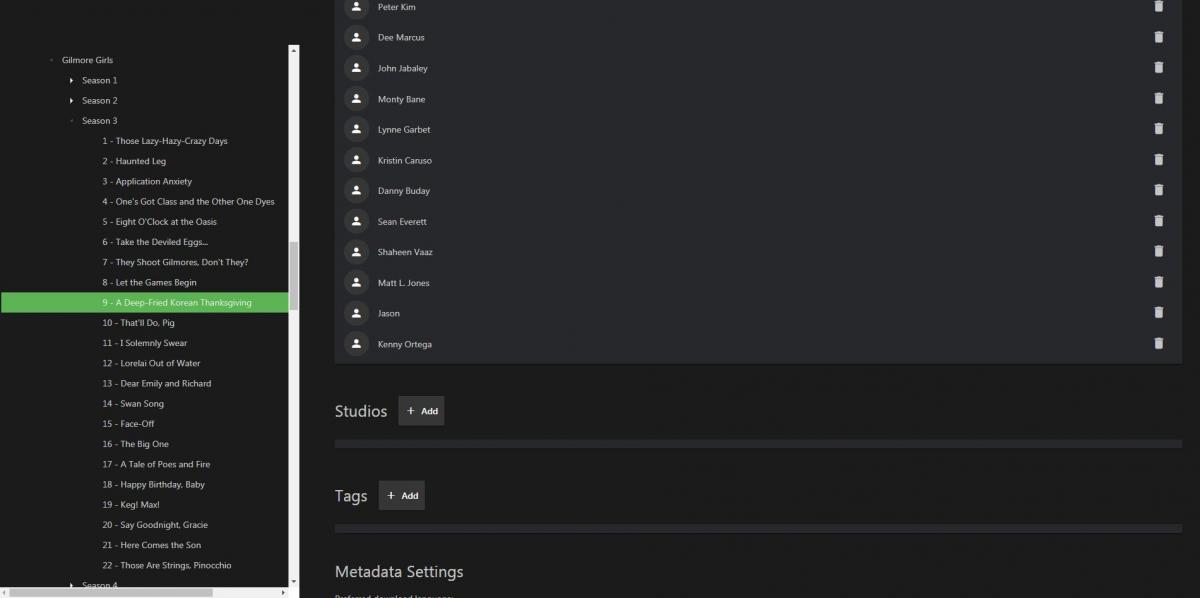Screen dimensions: 1200x598
Task: Remove John Jabaley via trash icon
Action: pyautogui.click(x=1159, y=68)
